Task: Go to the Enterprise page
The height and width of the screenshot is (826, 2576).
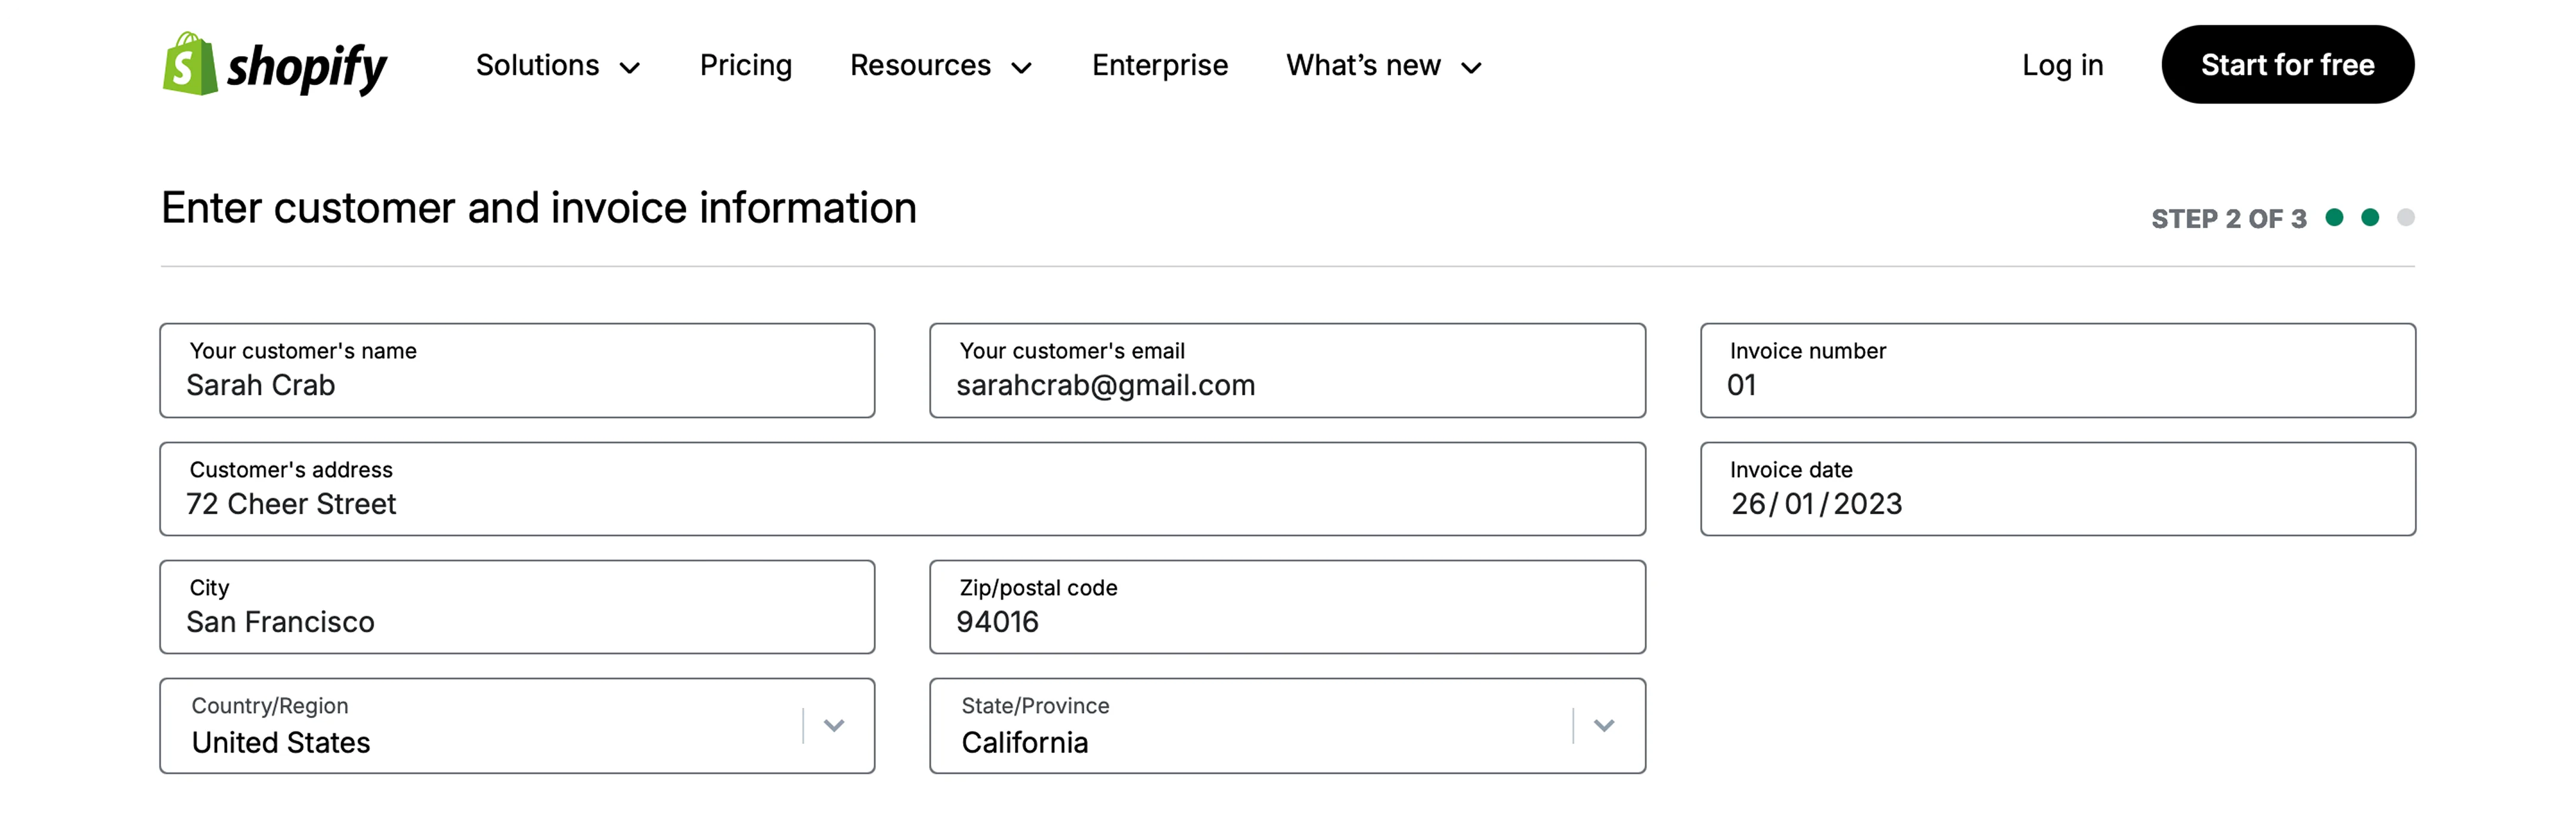Action: 1159,65
